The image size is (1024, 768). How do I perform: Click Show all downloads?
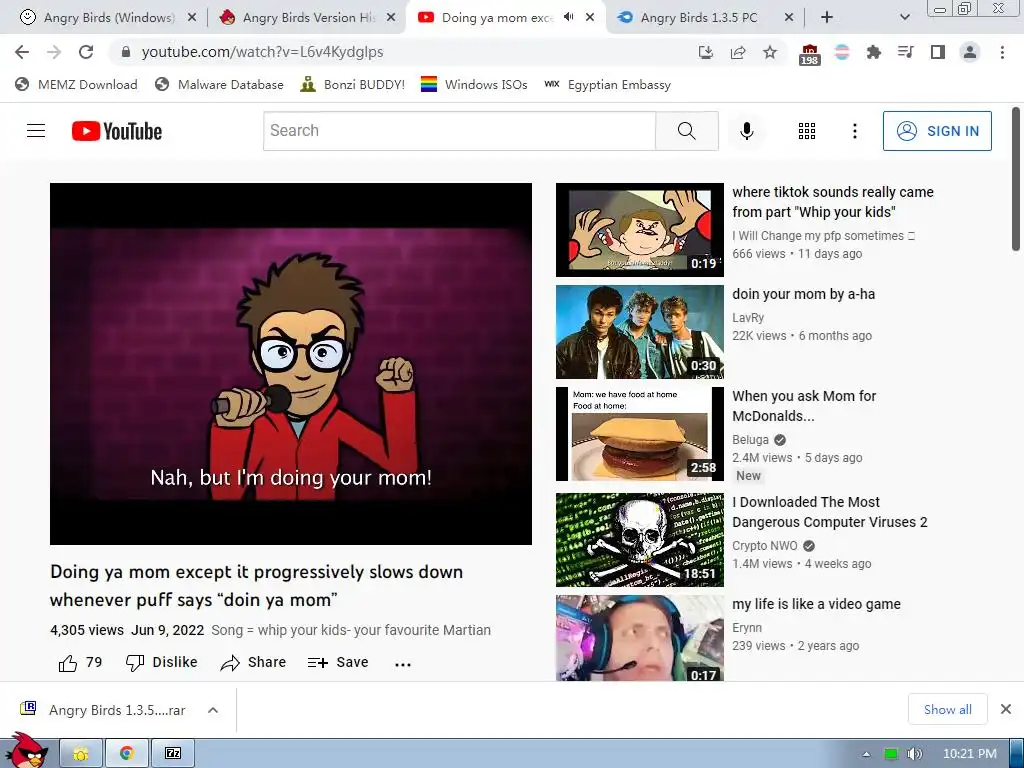[948, 709]
